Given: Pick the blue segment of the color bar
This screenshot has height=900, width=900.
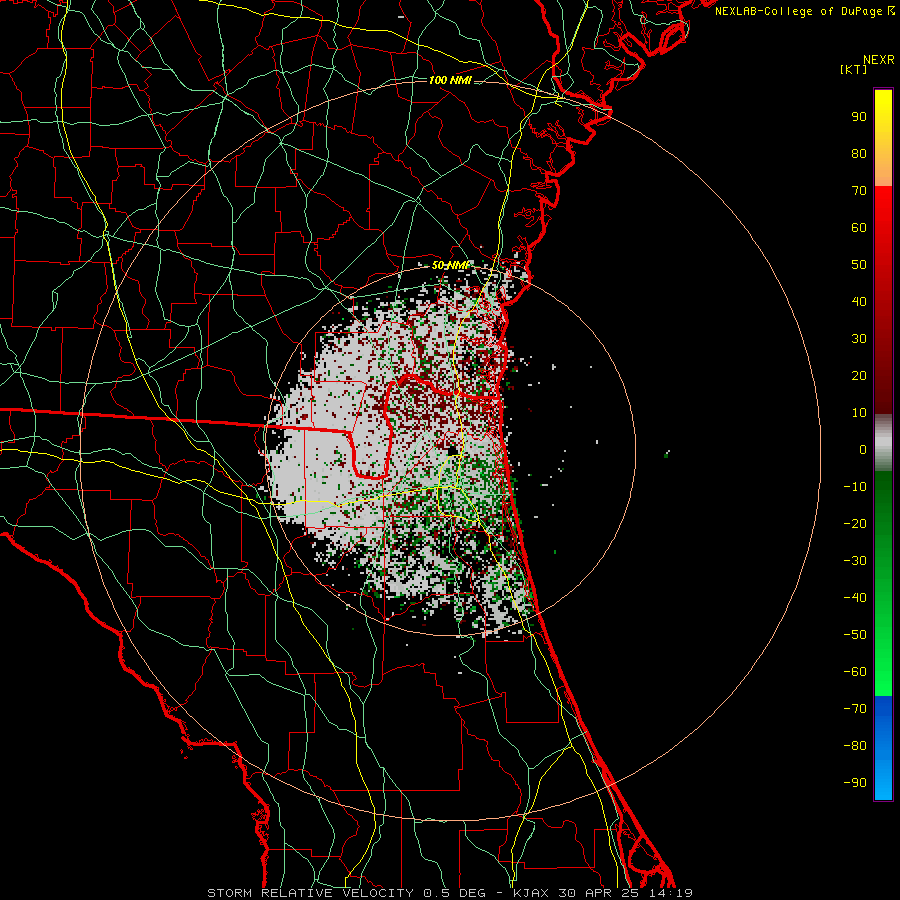Looking at the screenshot, I should click(x=883, y=747).
